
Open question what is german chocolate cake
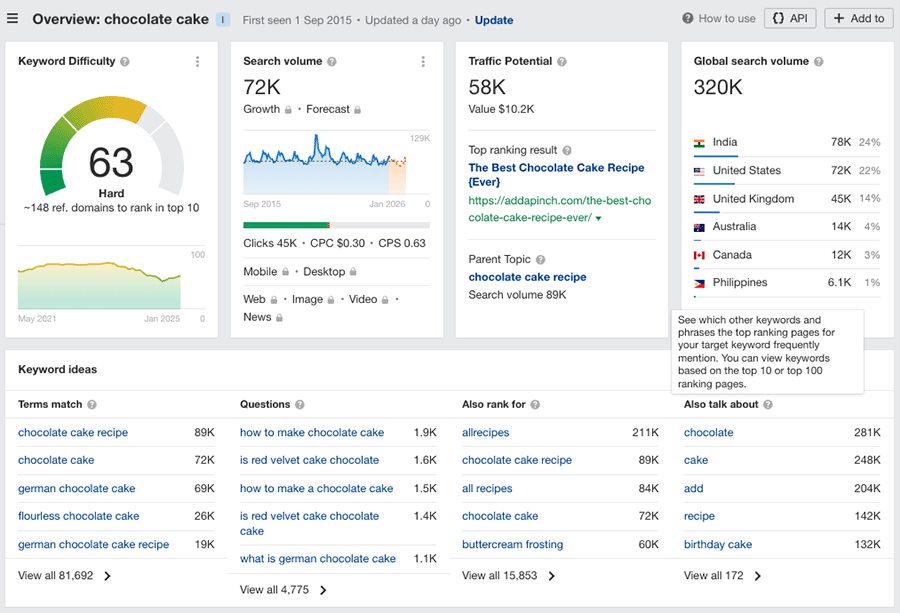[x=317, y=558]
